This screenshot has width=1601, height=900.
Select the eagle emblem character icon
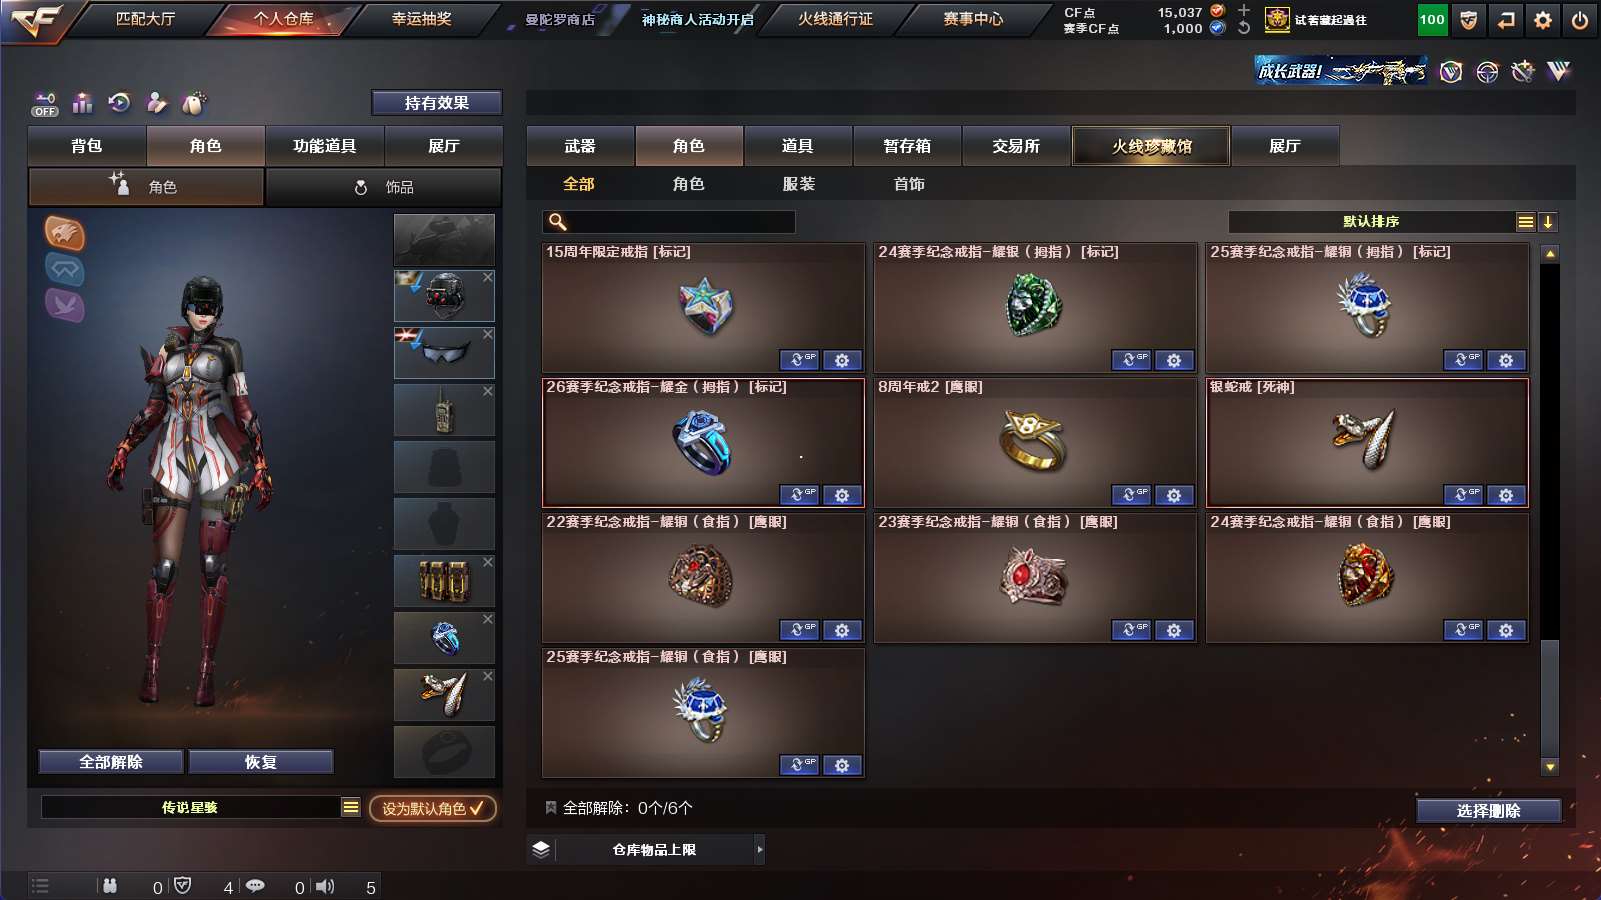coord(65,233)
